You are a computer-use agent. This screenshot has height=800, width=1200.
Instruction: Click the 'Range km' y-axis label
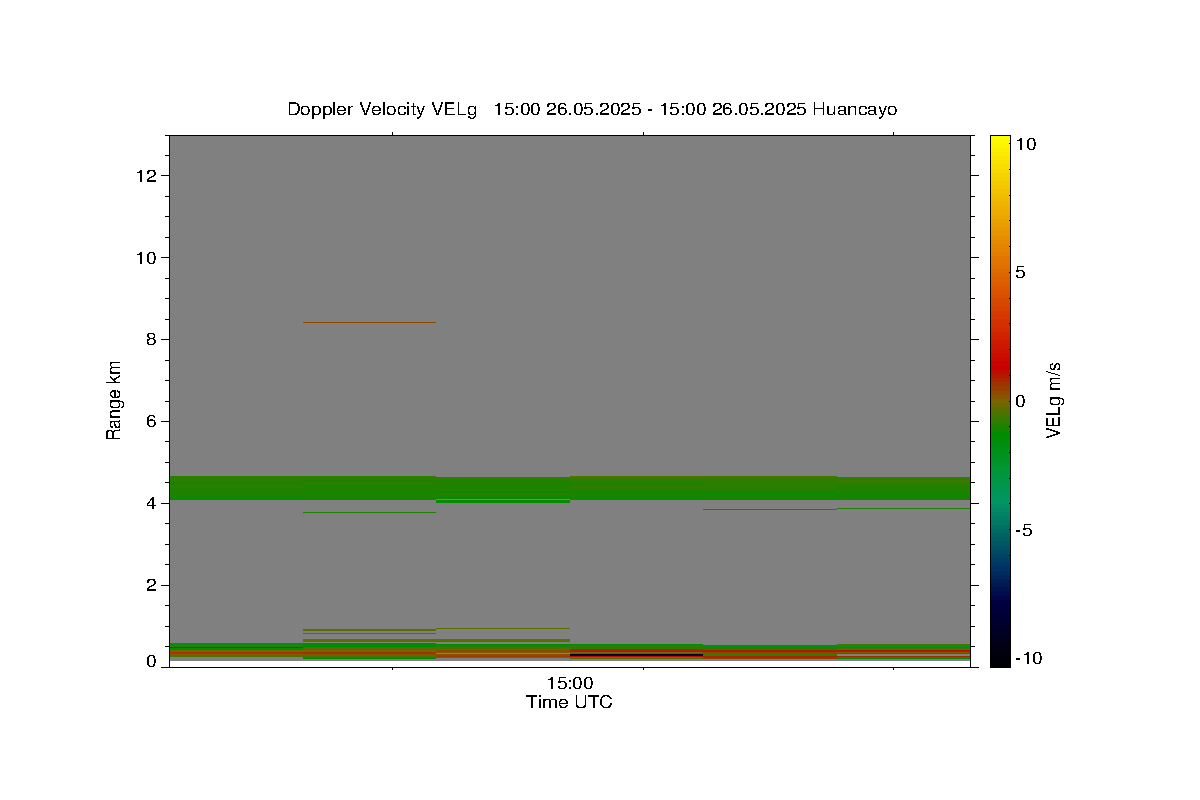click(114, 400)
